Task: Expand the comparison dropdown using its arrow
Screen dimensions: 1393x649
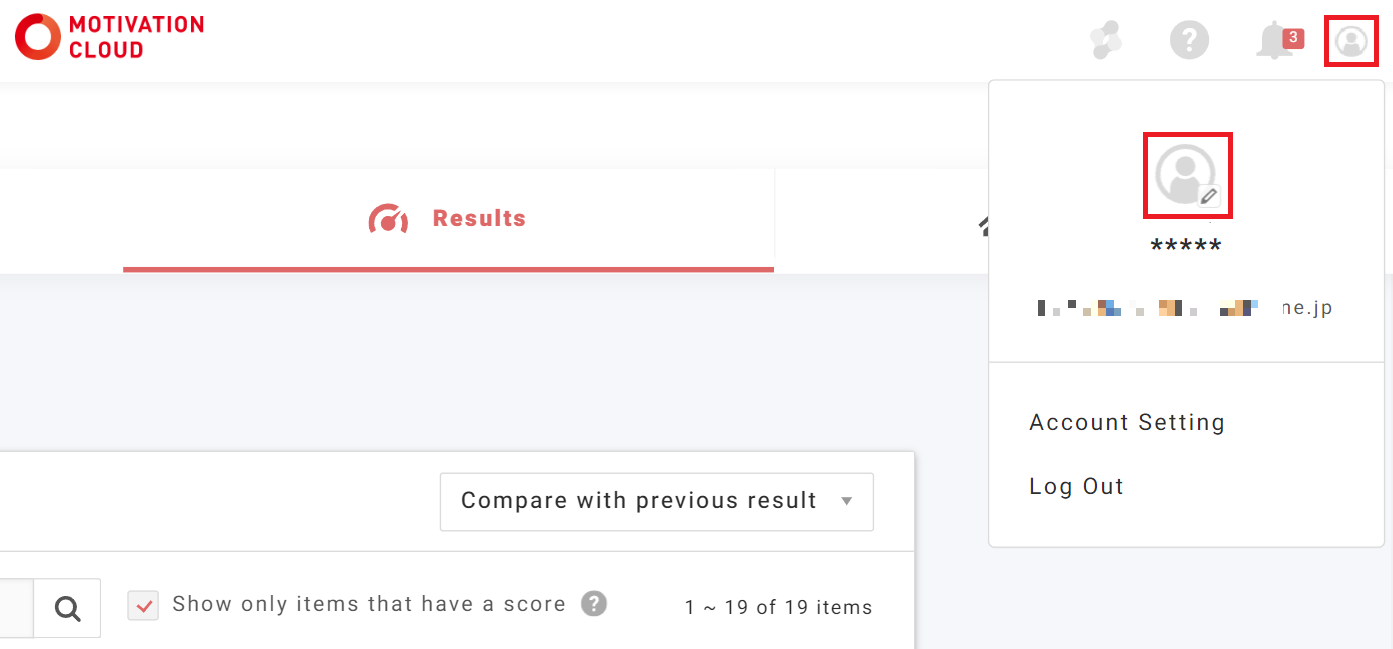Action: pos(847,501)
